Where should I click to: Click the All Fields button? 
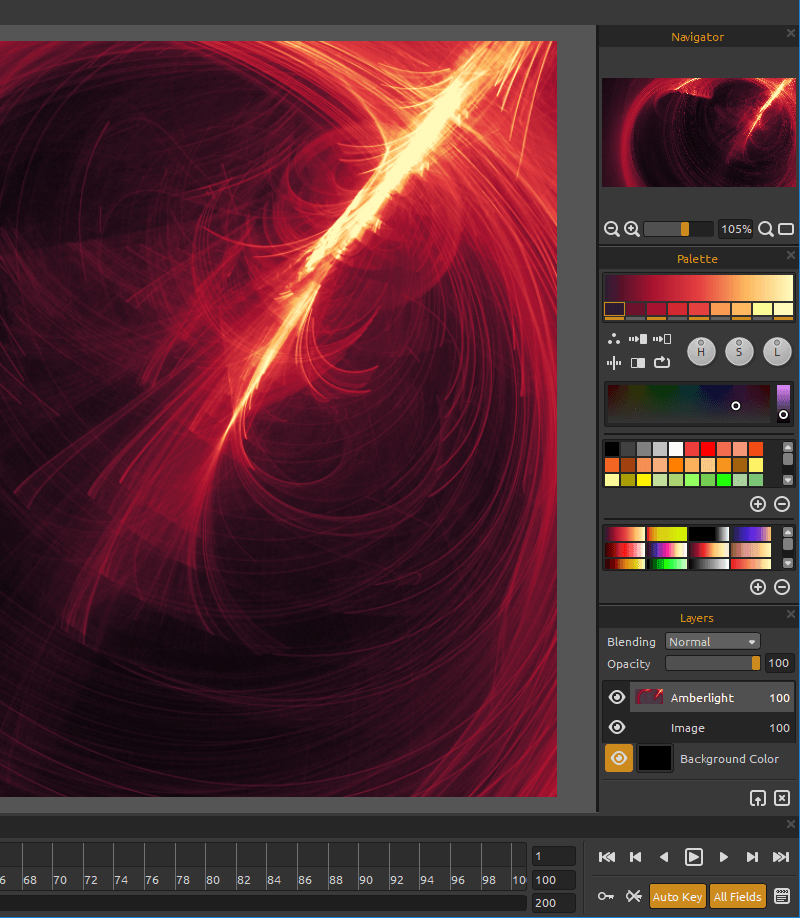[x=738, y=896]
